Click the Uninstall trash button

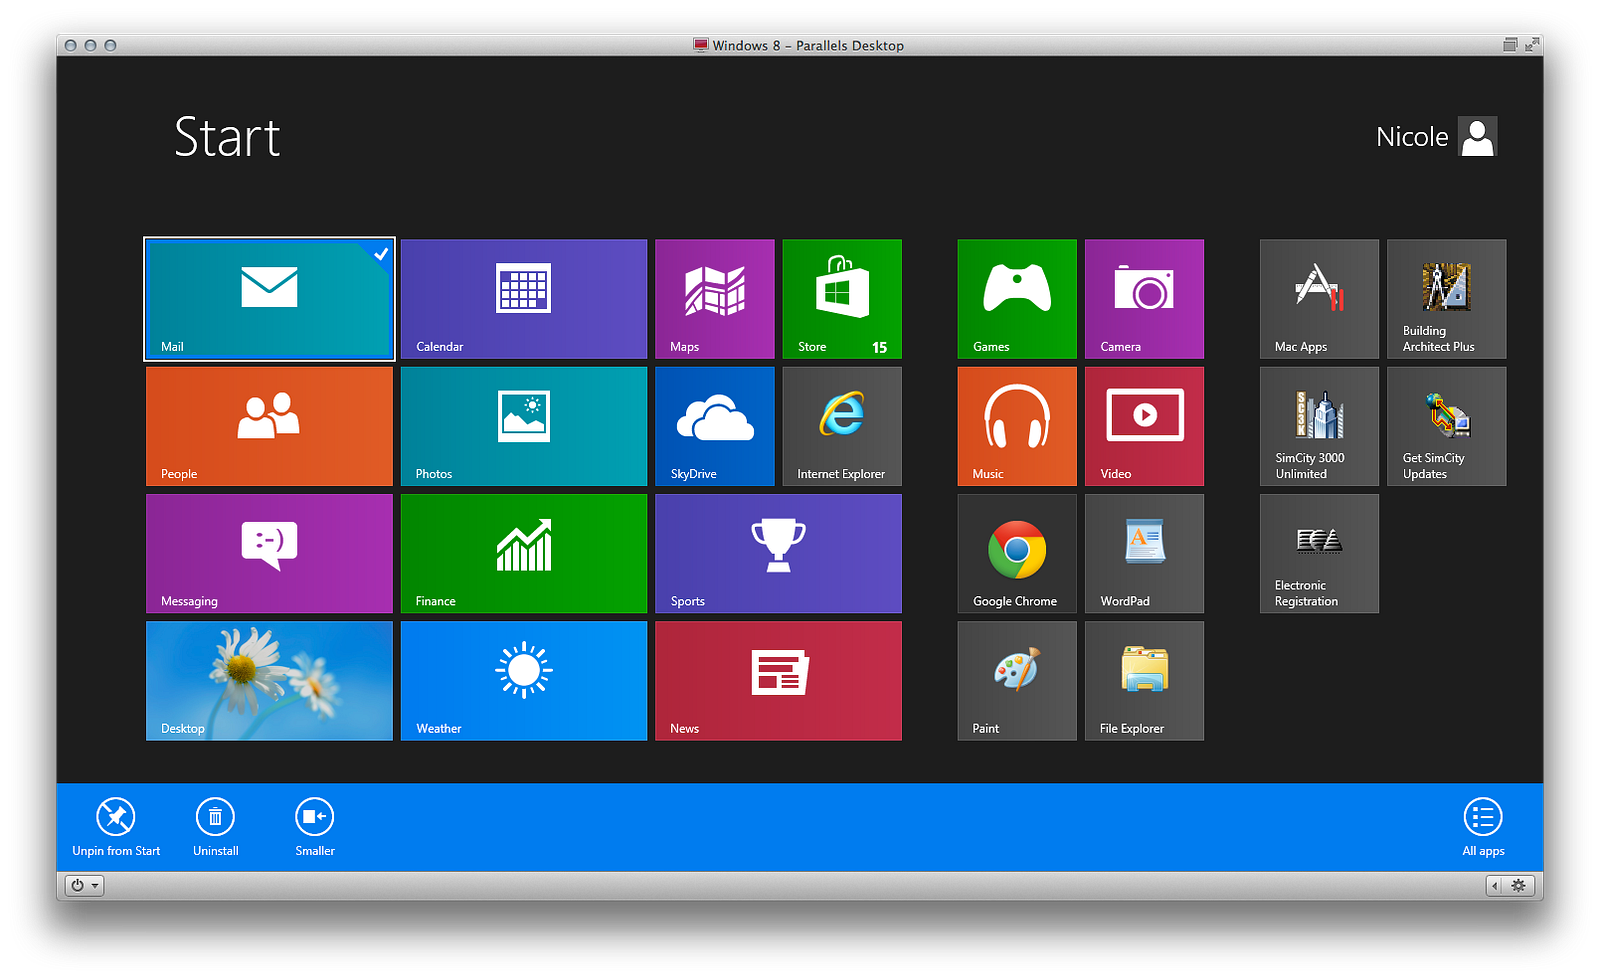[215, 827]
